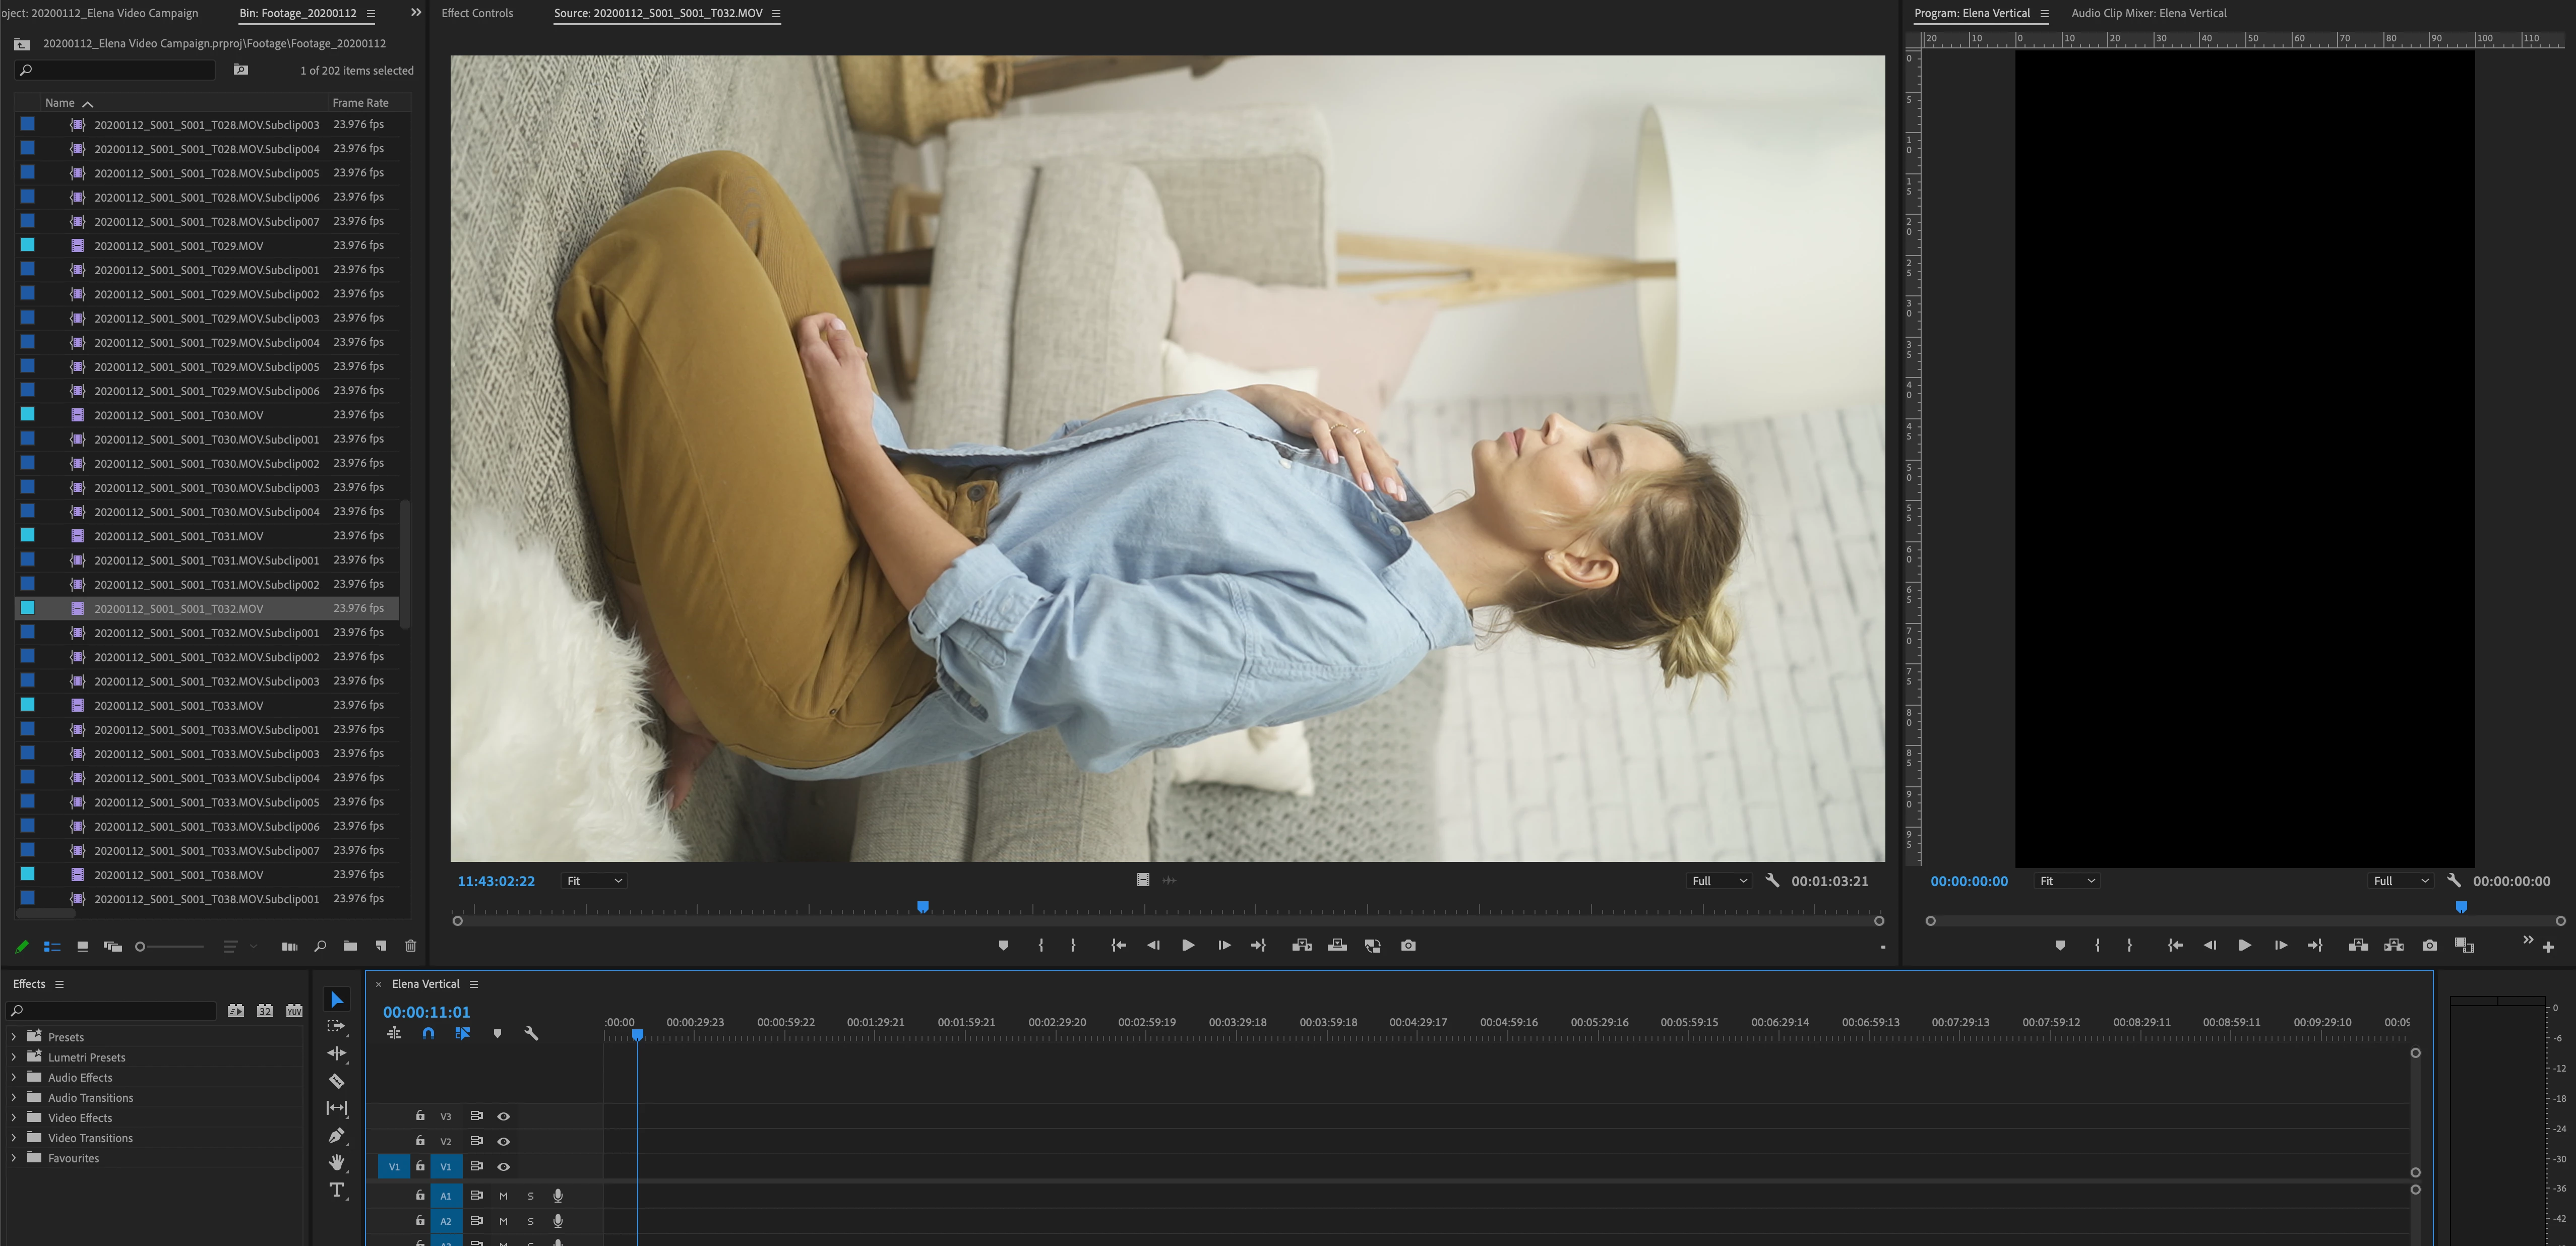Select the Type tool

[x=337, y=1190]
